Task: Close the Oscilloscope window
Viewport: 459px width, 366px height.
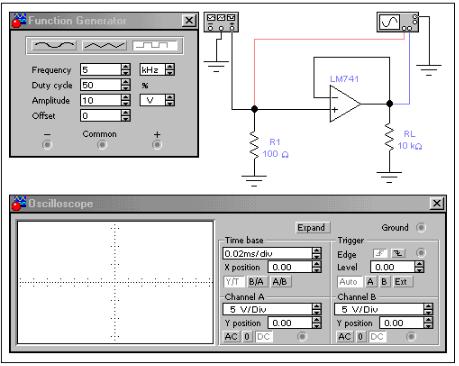Action: (x=437, y=203)
